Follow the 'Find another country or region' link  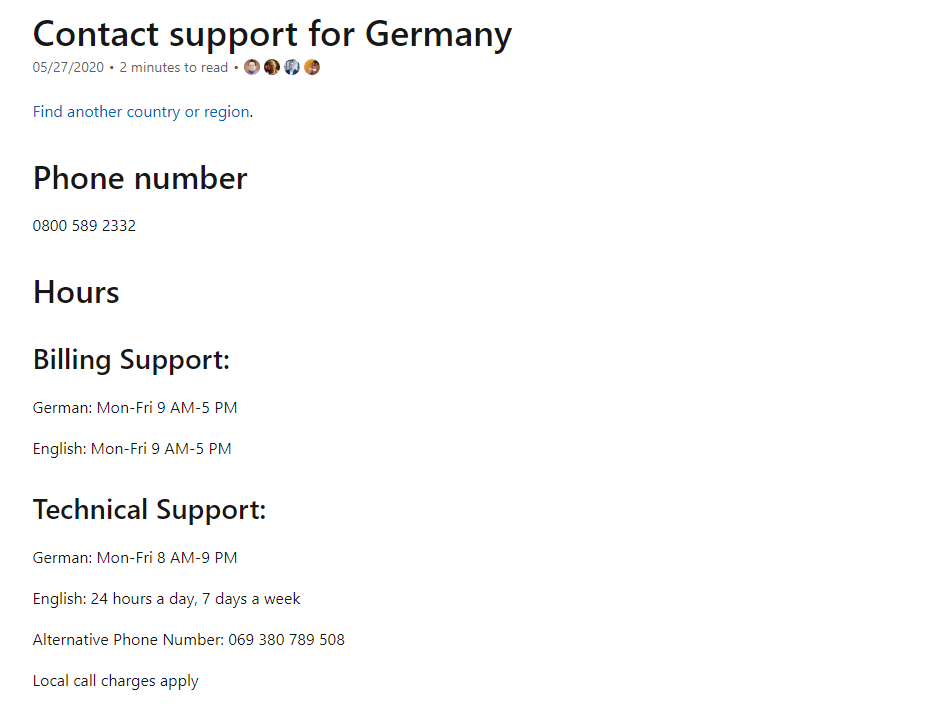click(141, 112)
